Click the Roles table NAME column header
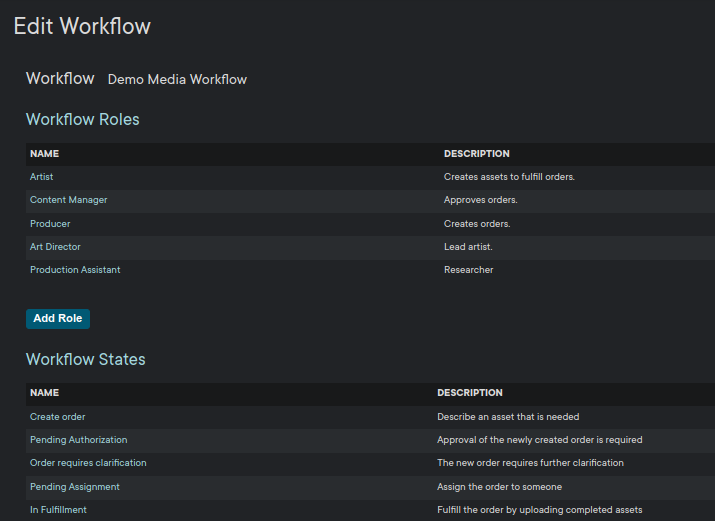715x521 pixels. pos(44,154)
